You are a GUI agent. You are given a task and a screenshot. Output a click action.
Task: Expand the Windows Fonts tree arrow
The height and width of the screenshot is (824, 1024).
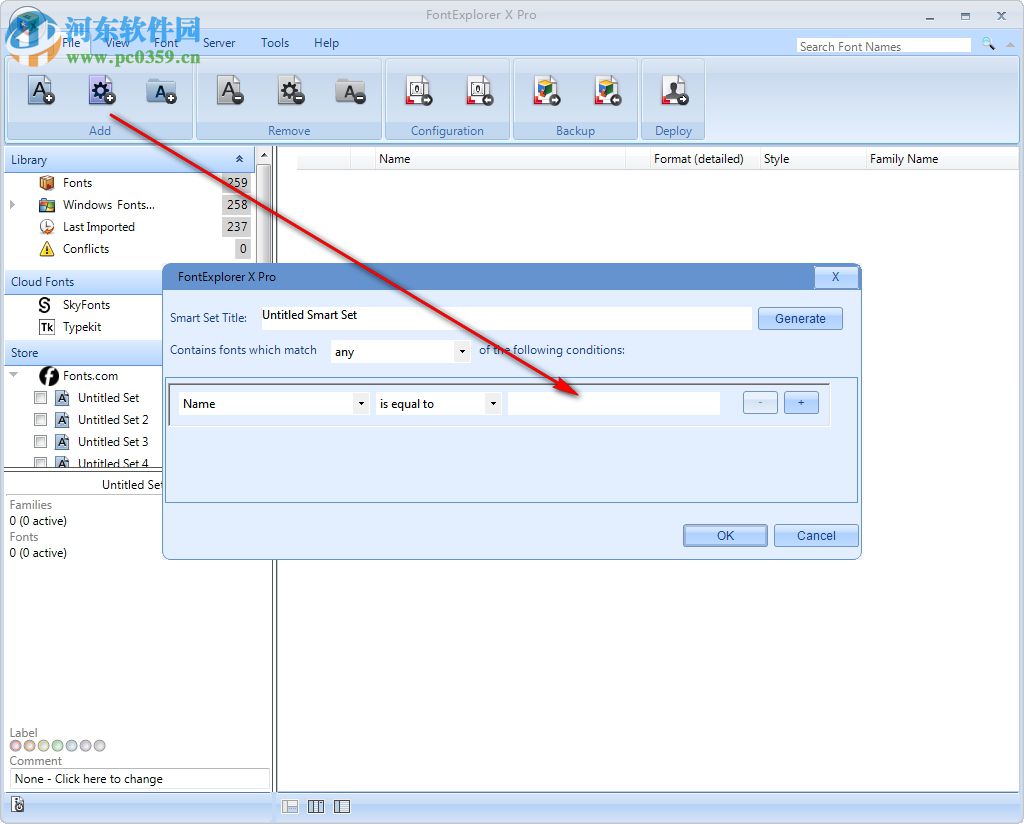click(12, 205)
